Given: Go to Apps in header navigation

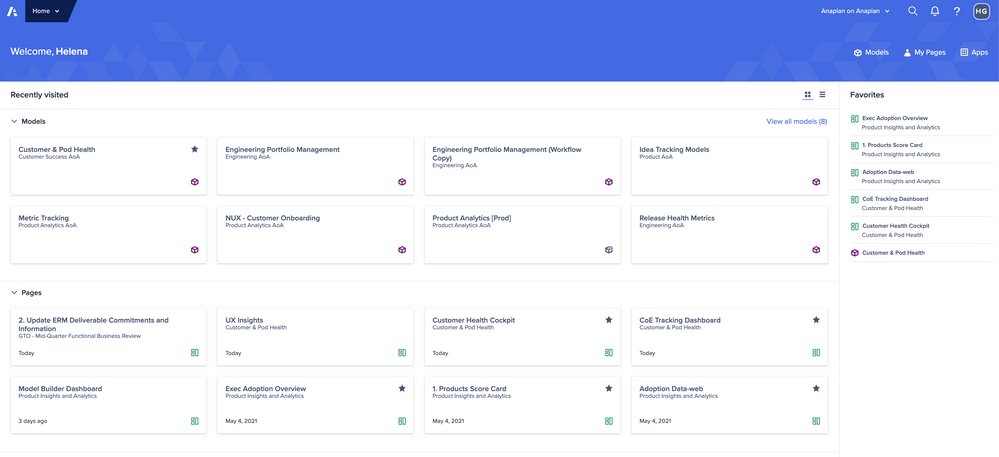Looking at the screenshot, I should [974, 52].
